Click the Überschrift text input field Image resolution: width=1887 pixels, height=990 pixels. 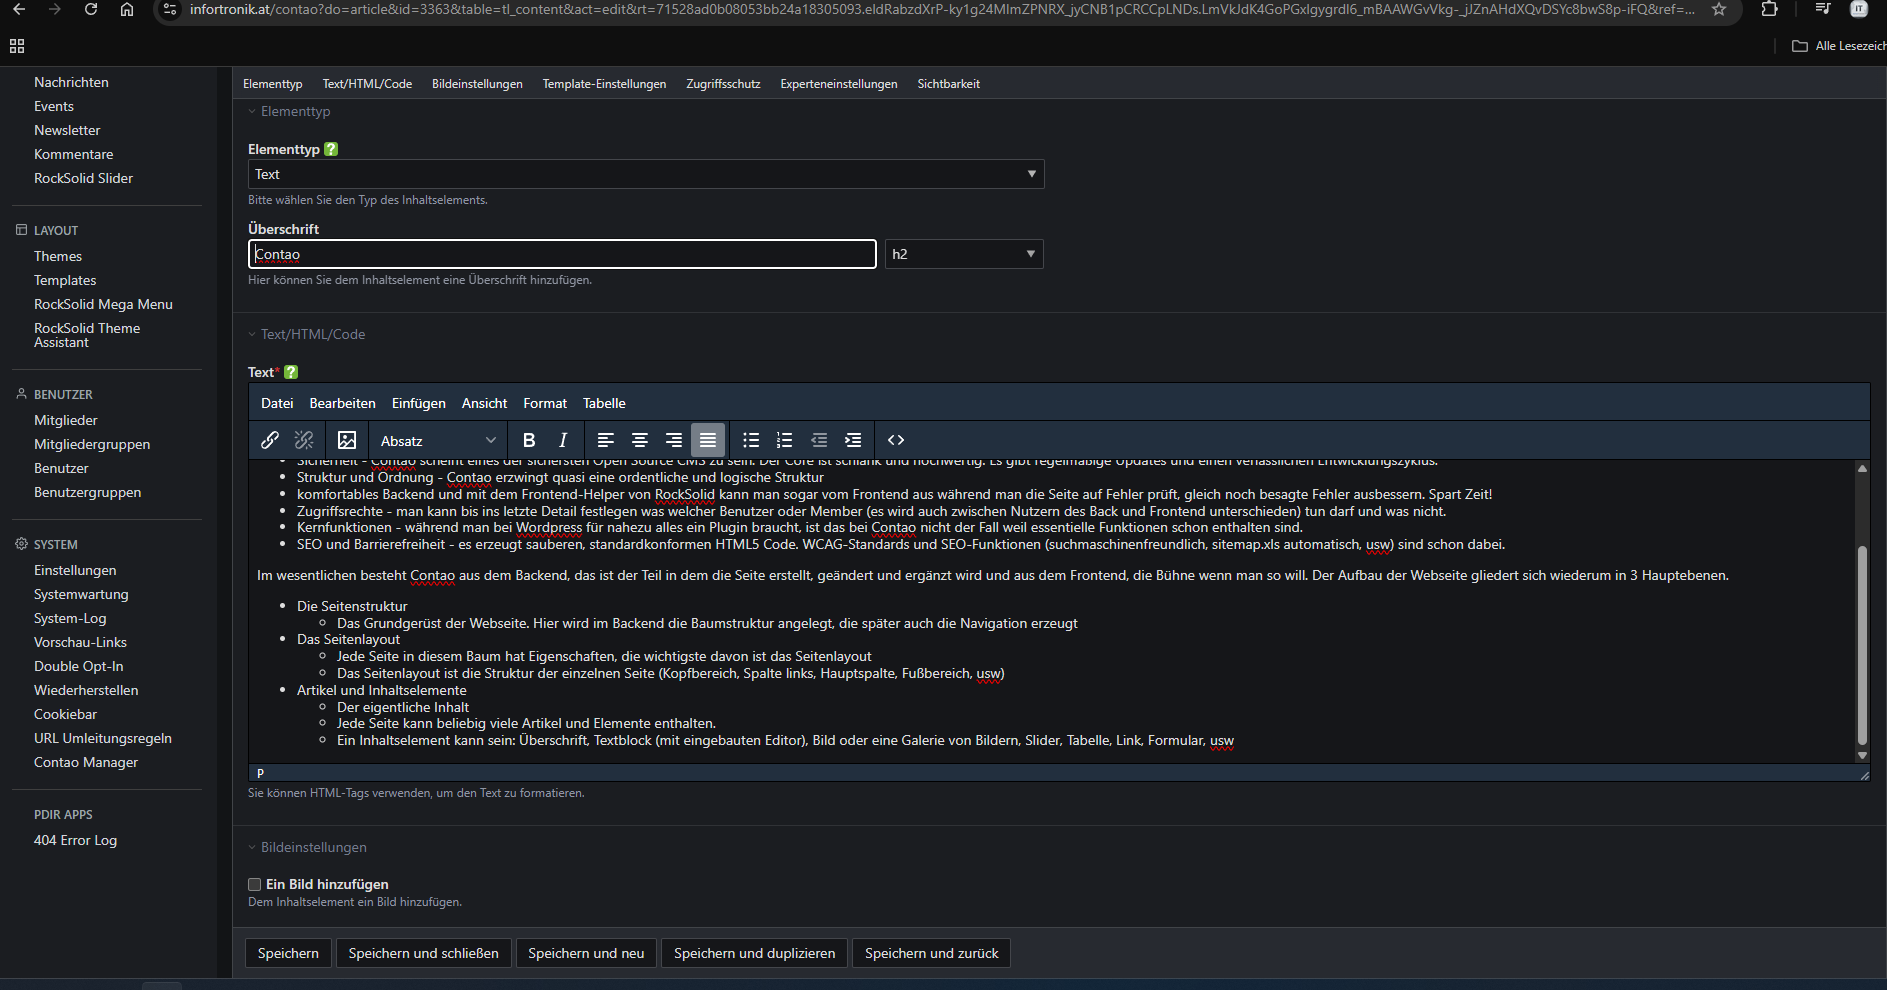tap(562, 254)
